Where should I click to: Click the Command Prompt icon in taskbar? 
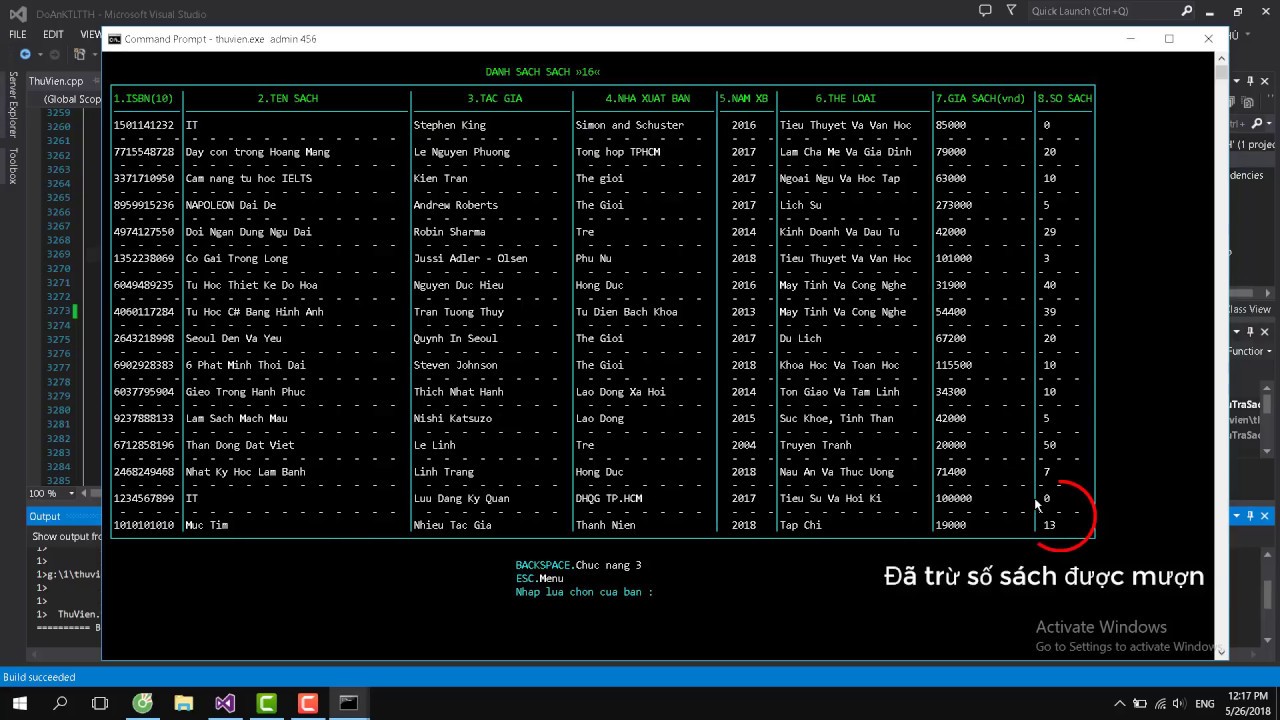tap(348, 703)
